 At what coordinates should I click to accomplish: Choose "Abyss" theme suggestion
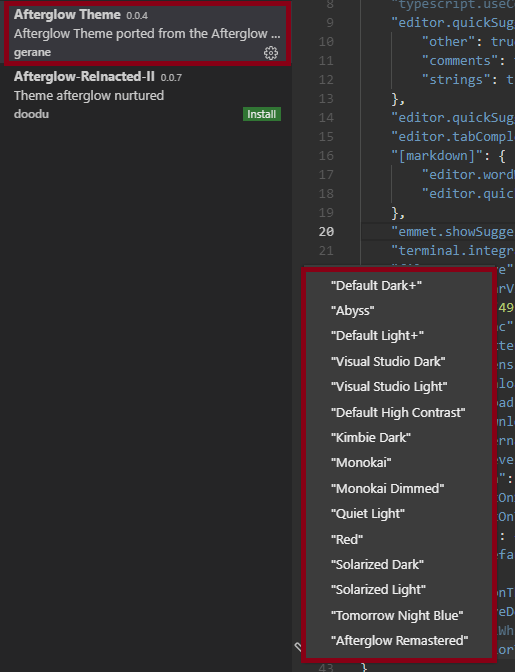(353, 310)
